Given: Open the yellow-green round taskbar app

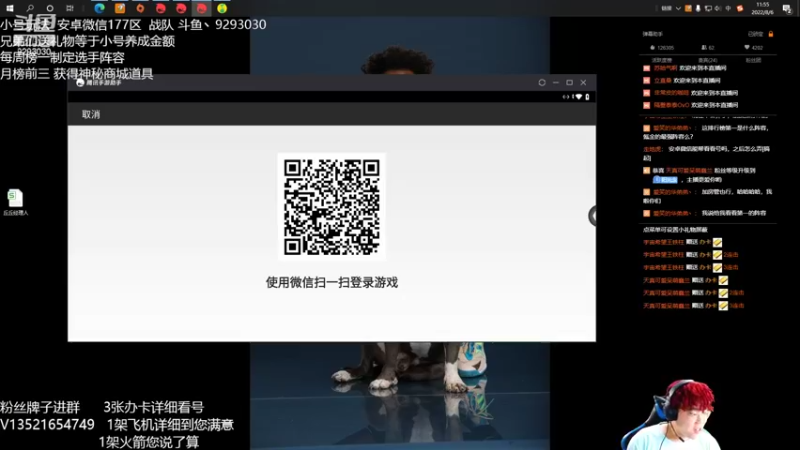Looking at the screenshot, I should tap(222, 8).
